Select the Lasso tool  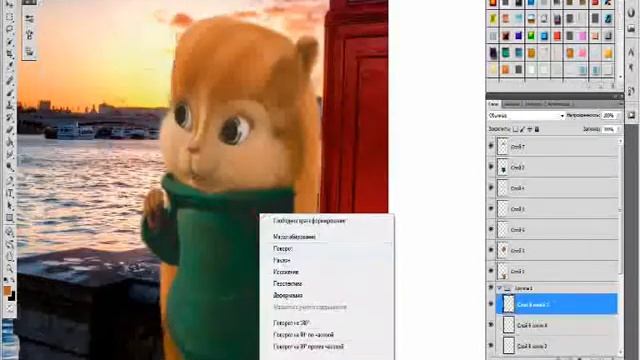10,29
